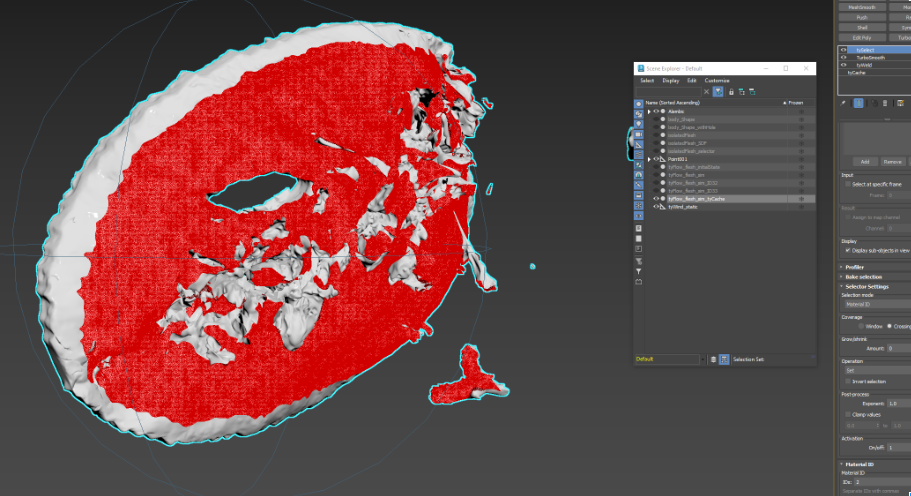The width and height of the screenshot is (911, 496).
Task: Toggle visibility eye of tySelect modifier
Action: (x=843, y=49)
